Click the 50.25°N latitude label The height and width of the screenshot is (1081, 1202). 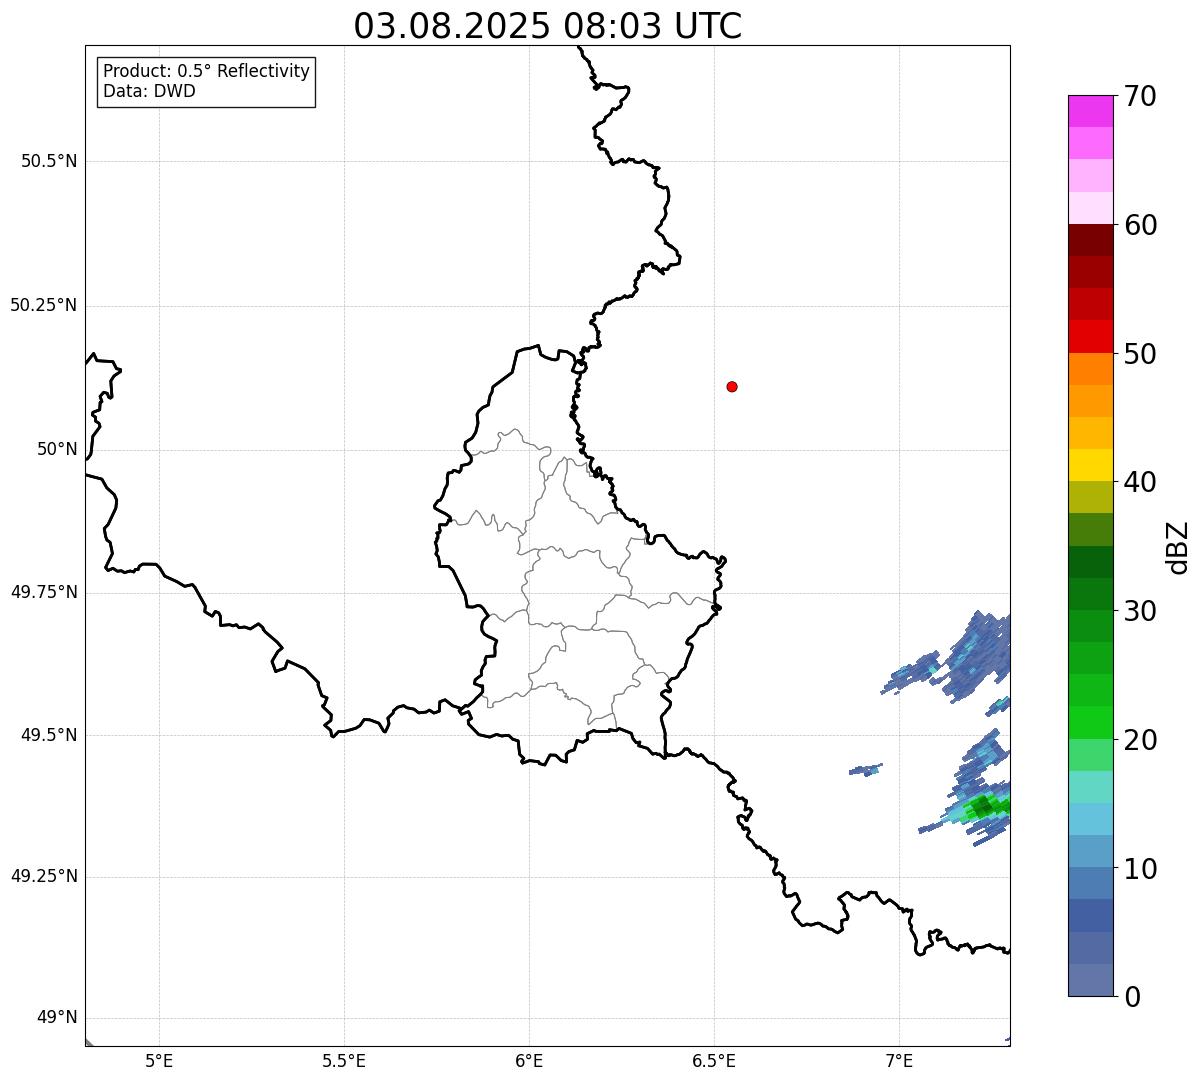tap(44, 305)
